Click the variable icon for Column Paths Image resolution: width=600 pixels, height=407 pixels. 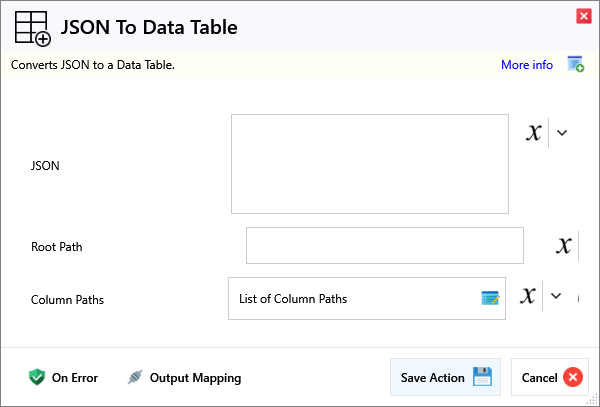(x=528, y=296)
